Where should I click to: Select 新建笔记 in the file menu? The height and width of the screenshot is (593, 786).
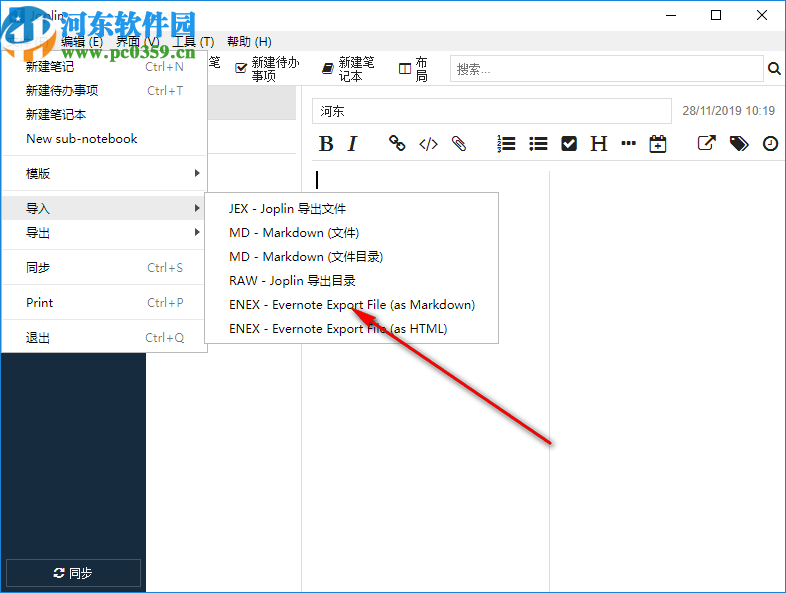pos(104,67)
